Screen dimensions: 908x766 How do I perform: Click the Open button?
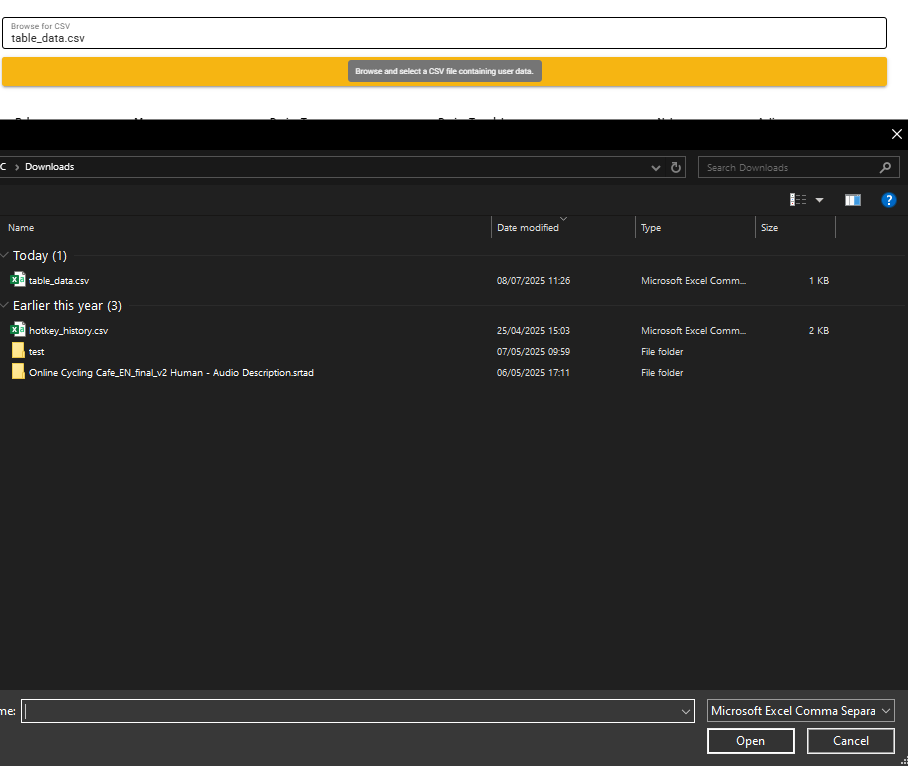point(750,741)
